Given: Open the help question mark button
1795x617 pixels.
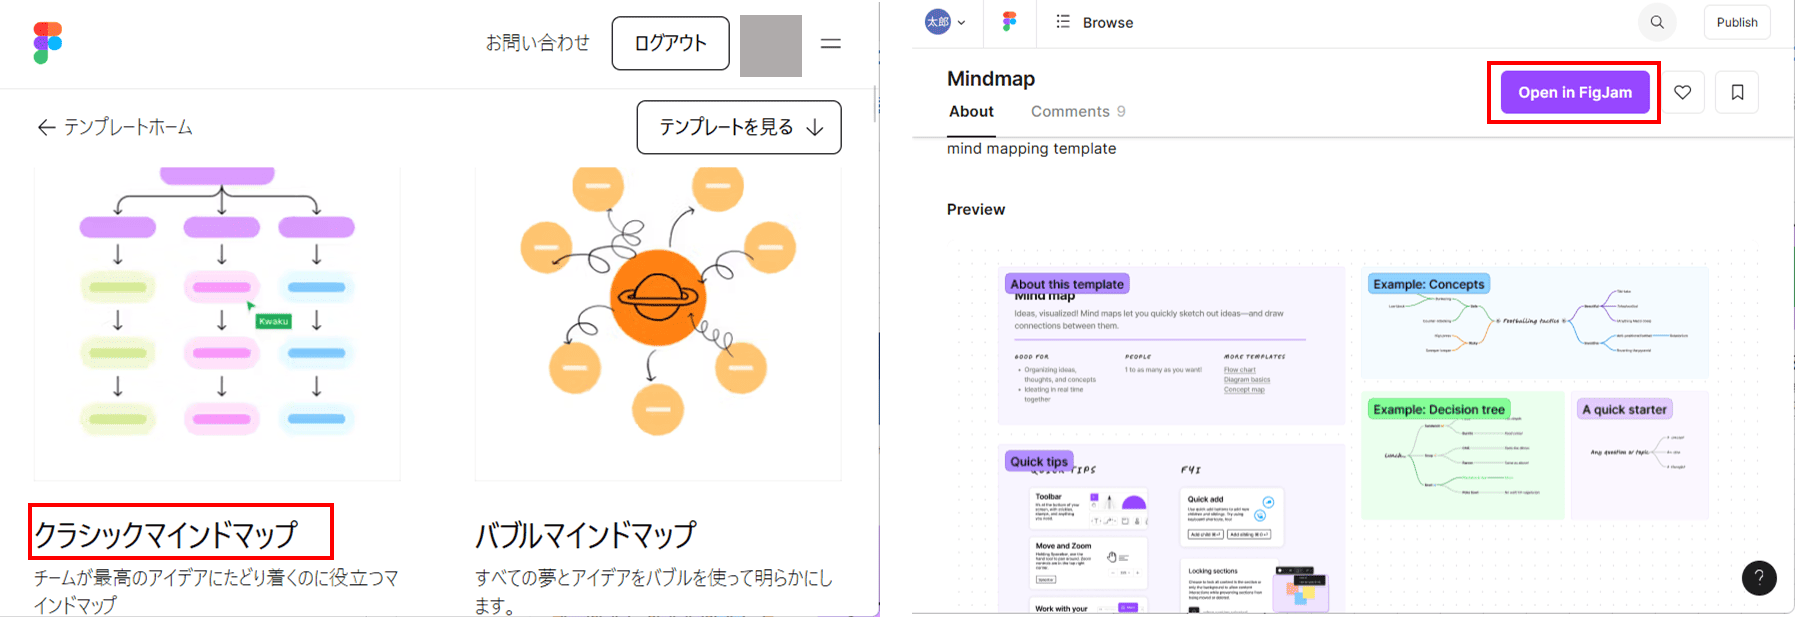Looking at the screenshot, I should [x=1759, y=578].
